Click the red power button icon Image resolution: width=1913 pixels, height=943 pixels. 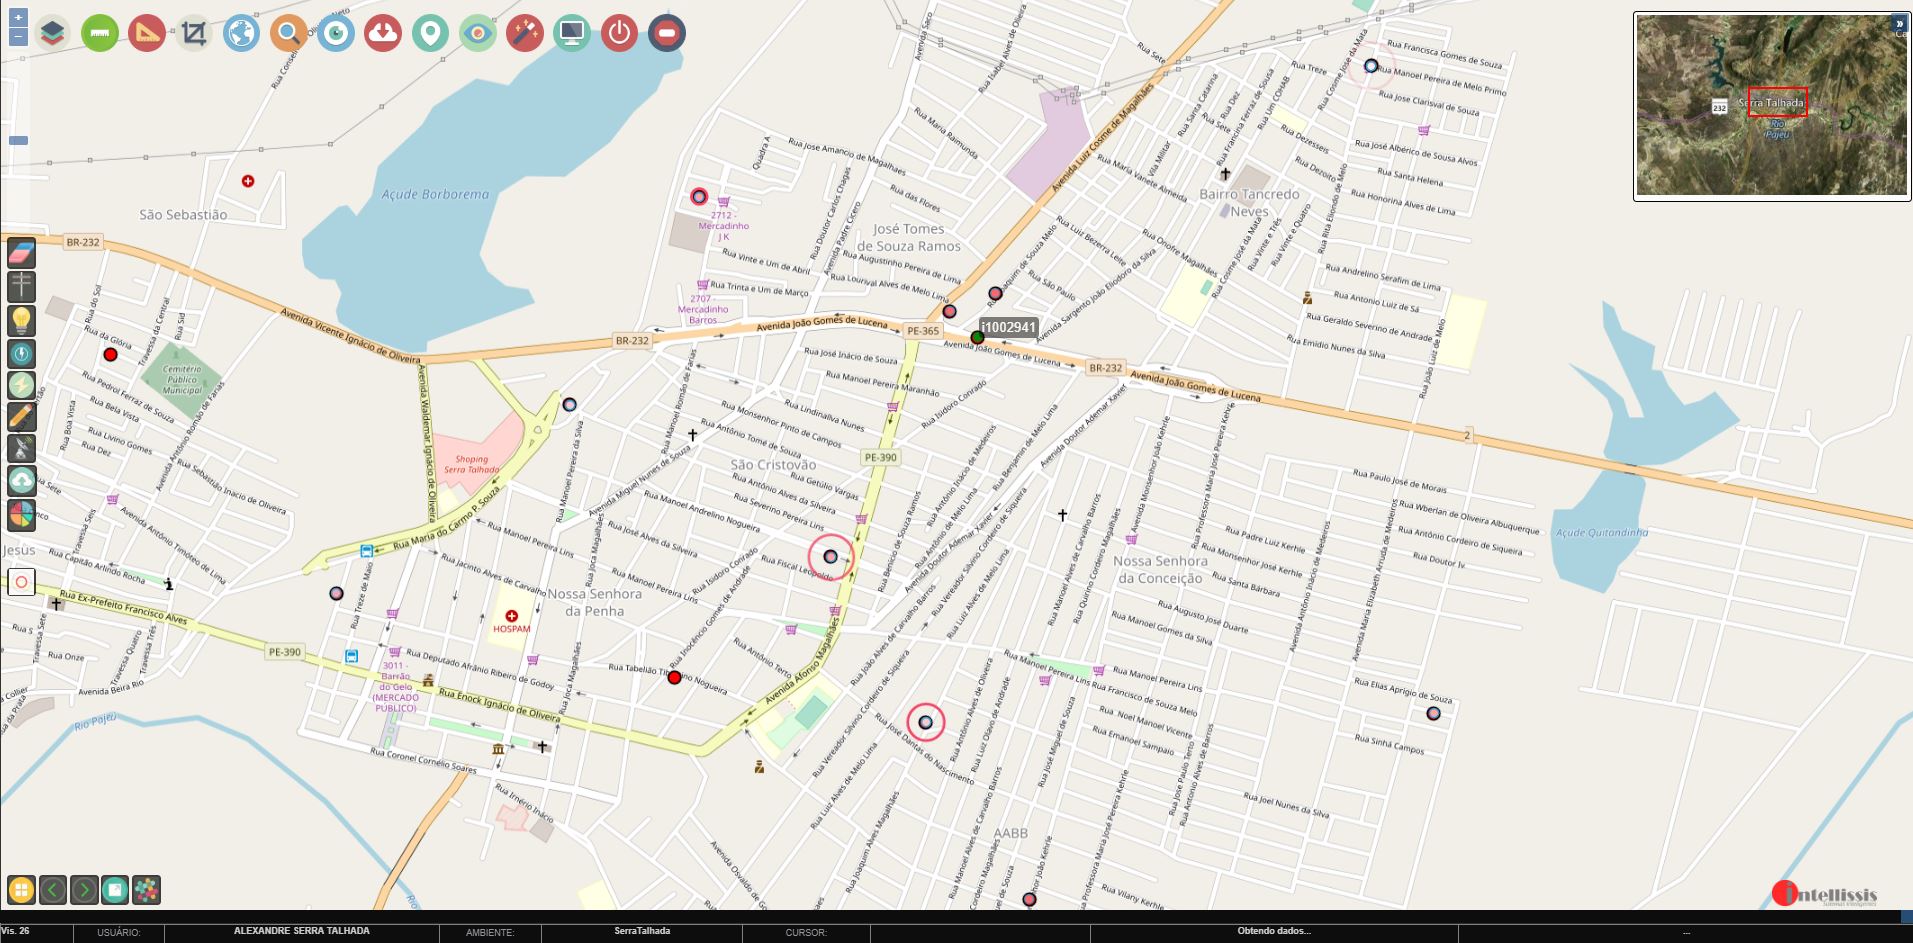[x=619, y=34]
